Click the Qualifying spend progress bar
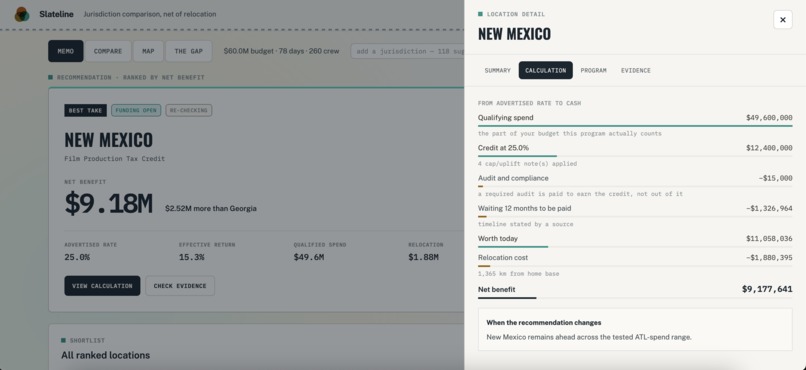The width and height of the screenshot is (806, 370). tap(635, 125)
